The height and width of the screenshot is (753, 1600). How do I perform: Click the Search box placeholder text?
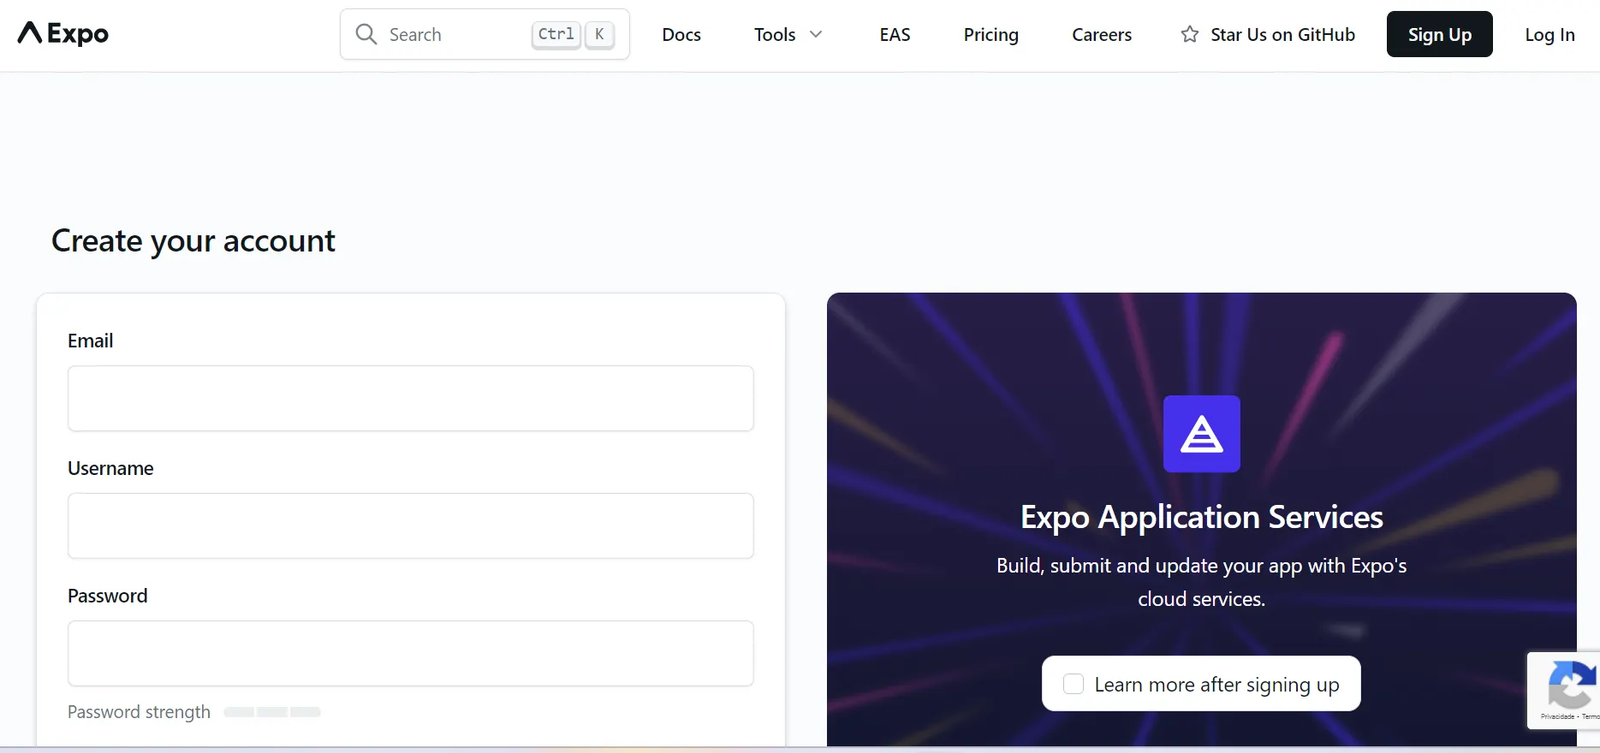click(x=415, y=35)
